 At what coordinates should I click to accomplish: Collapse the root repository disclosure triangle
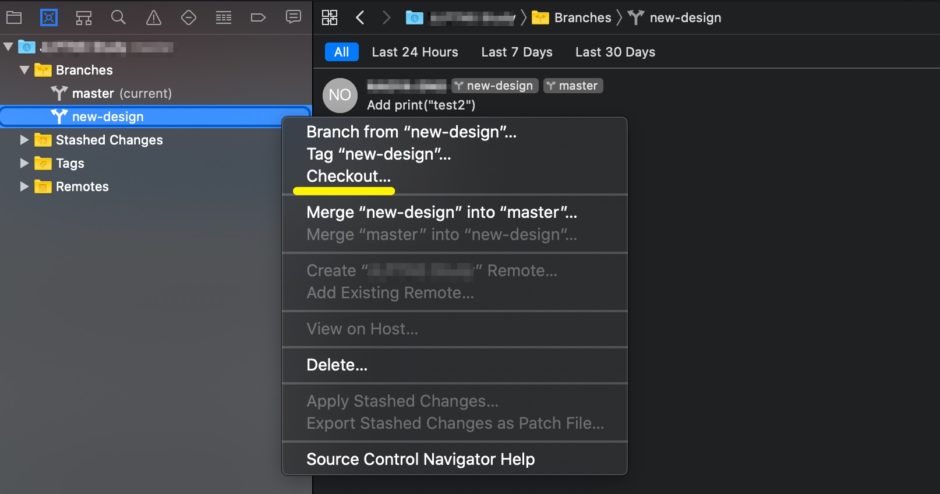click(x=8, y=47)
